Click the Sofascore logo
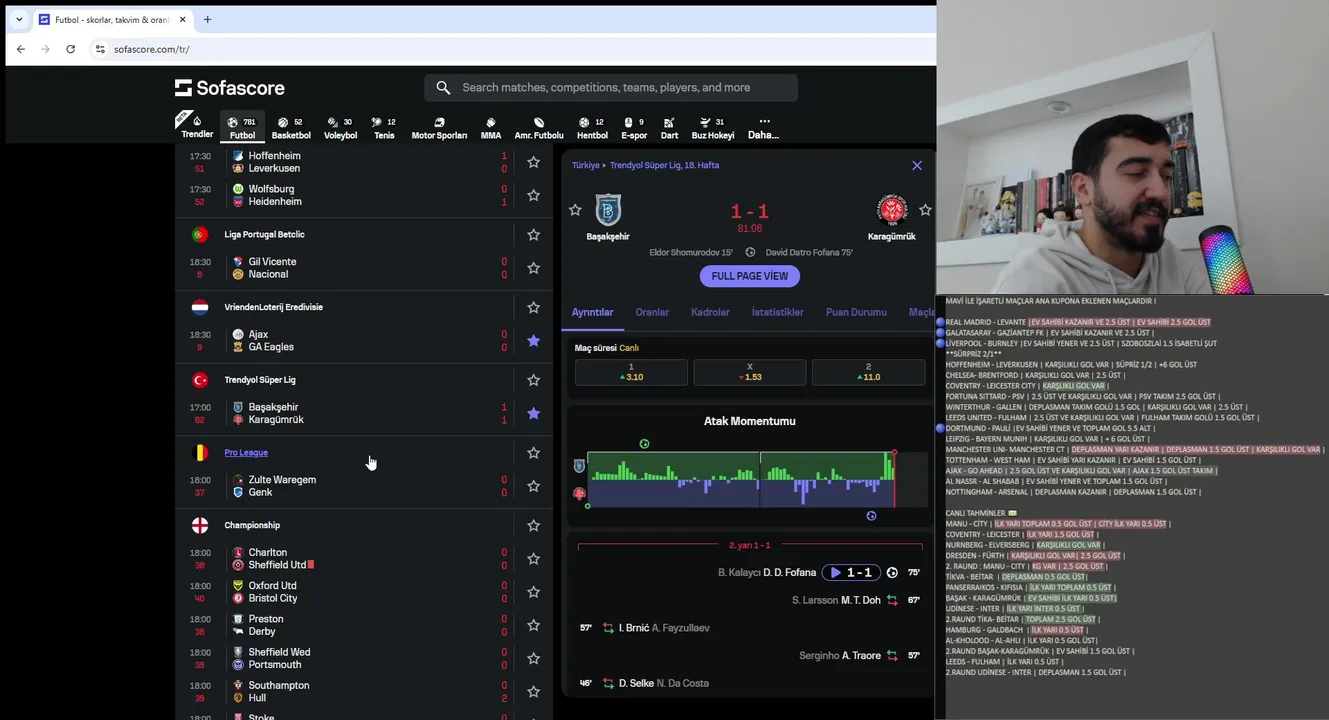Image resolution: width=1329 pixels, height=720 pixels. (x=230, y=88)
